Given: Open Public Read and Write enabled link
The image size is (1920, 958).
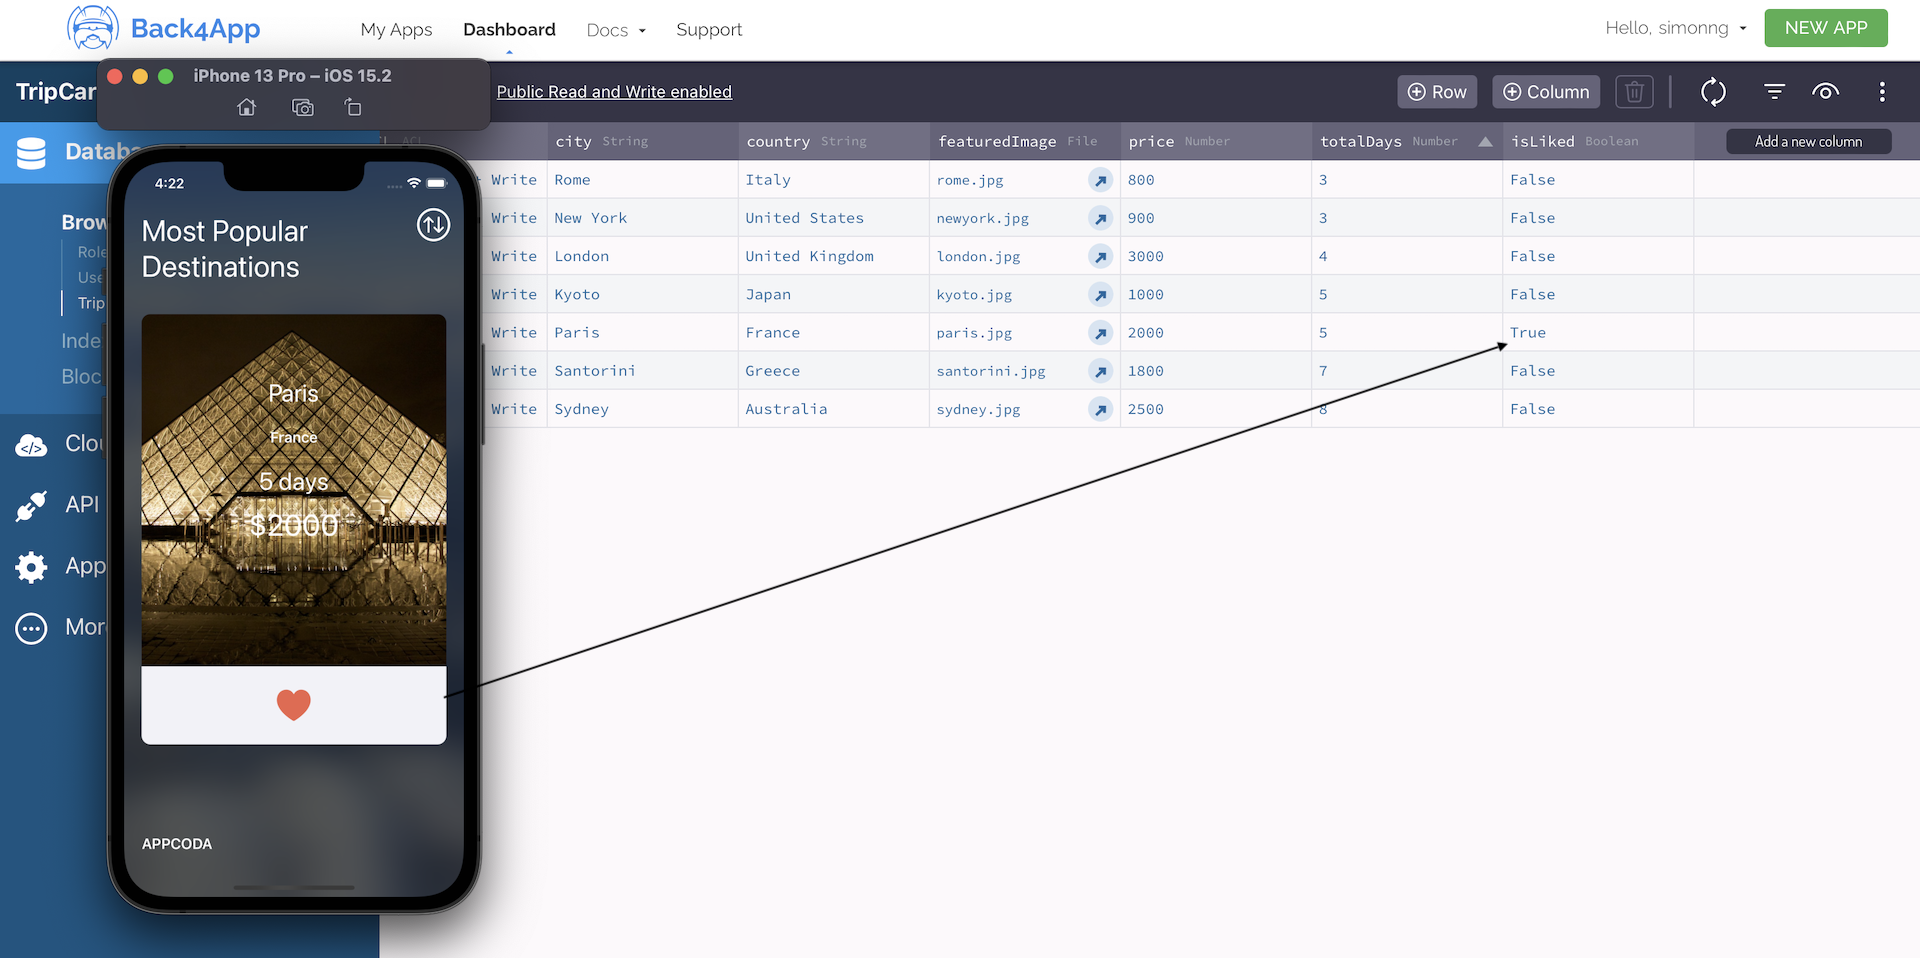Looking at the screenshot, I should coord(614,92).
